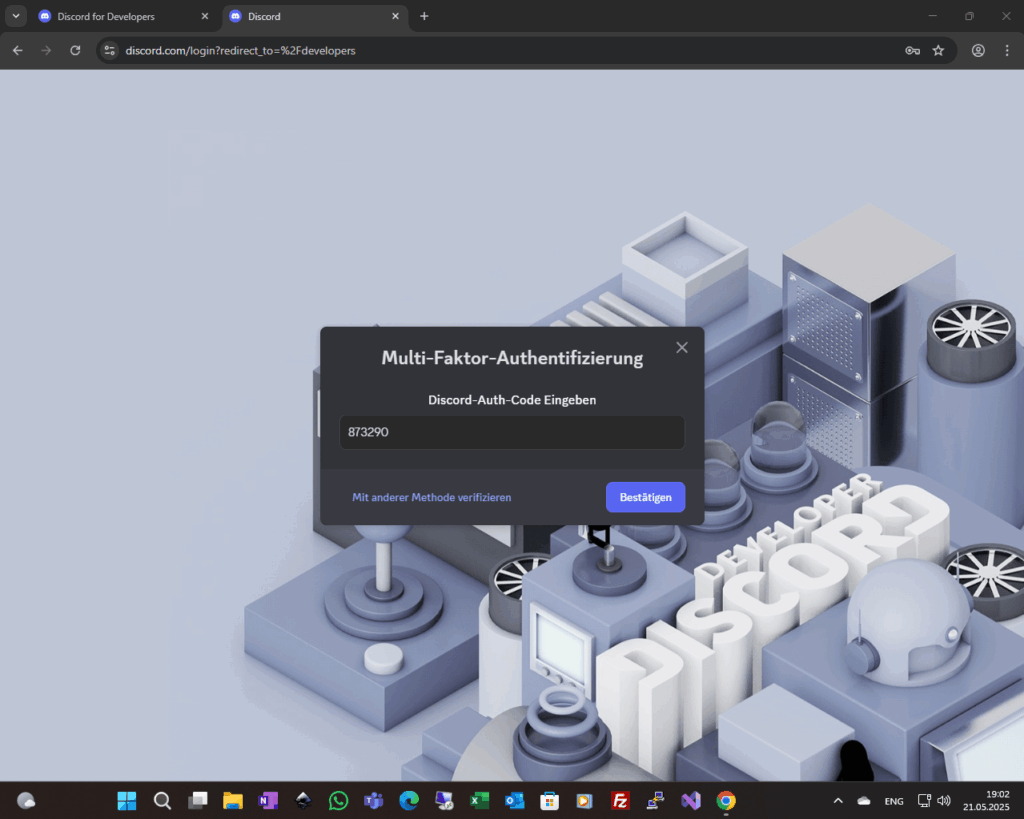Bookmark this page with the star
Screen dimensions: 1024x819
(938, 50)
